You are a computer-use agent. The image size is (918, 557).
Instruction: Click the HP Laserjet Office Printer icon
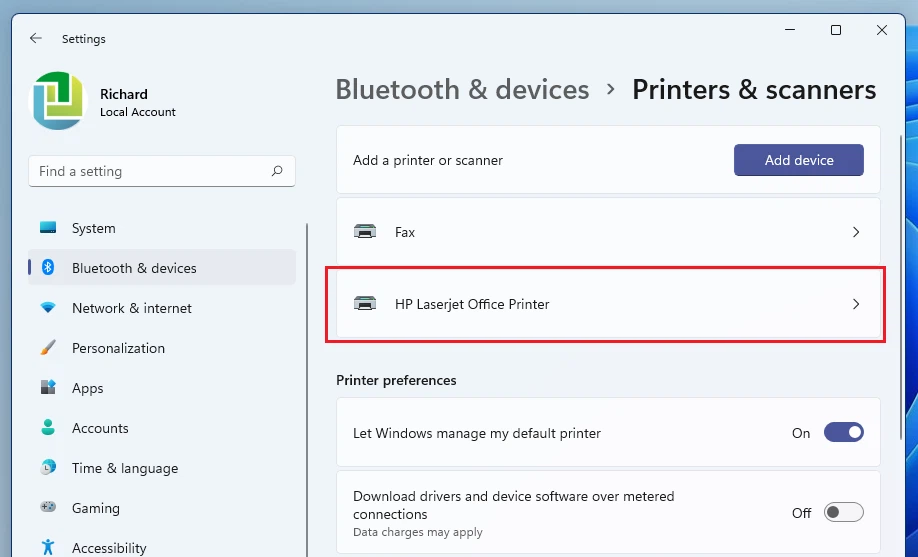[x=366, y=304]
